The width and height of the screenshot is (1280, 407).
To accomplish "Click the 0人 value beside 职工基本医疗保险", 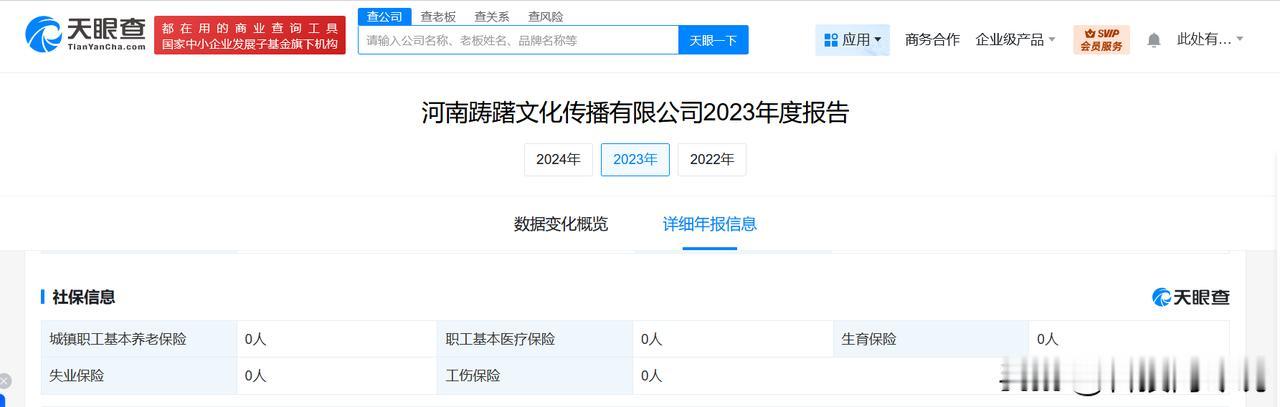I will point(652,339).
